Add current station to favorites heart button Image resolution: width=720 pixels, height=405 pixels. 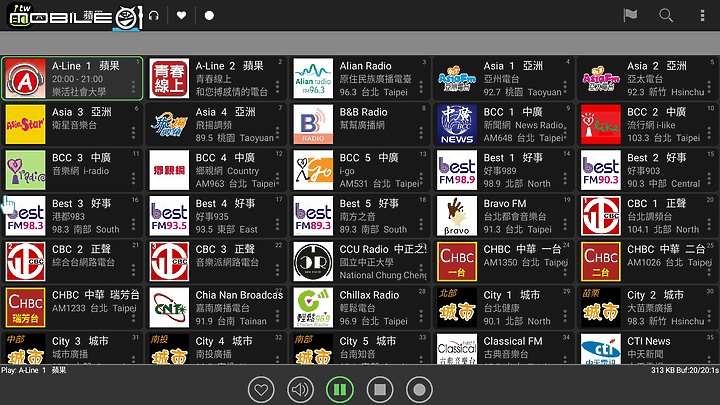point(261,390)
